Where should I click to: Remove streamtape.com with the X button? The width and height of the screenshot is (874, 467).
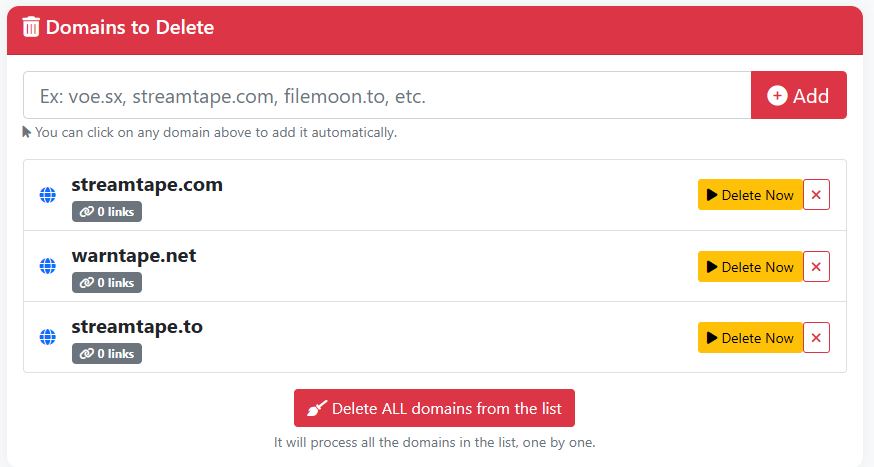point(816,195)
